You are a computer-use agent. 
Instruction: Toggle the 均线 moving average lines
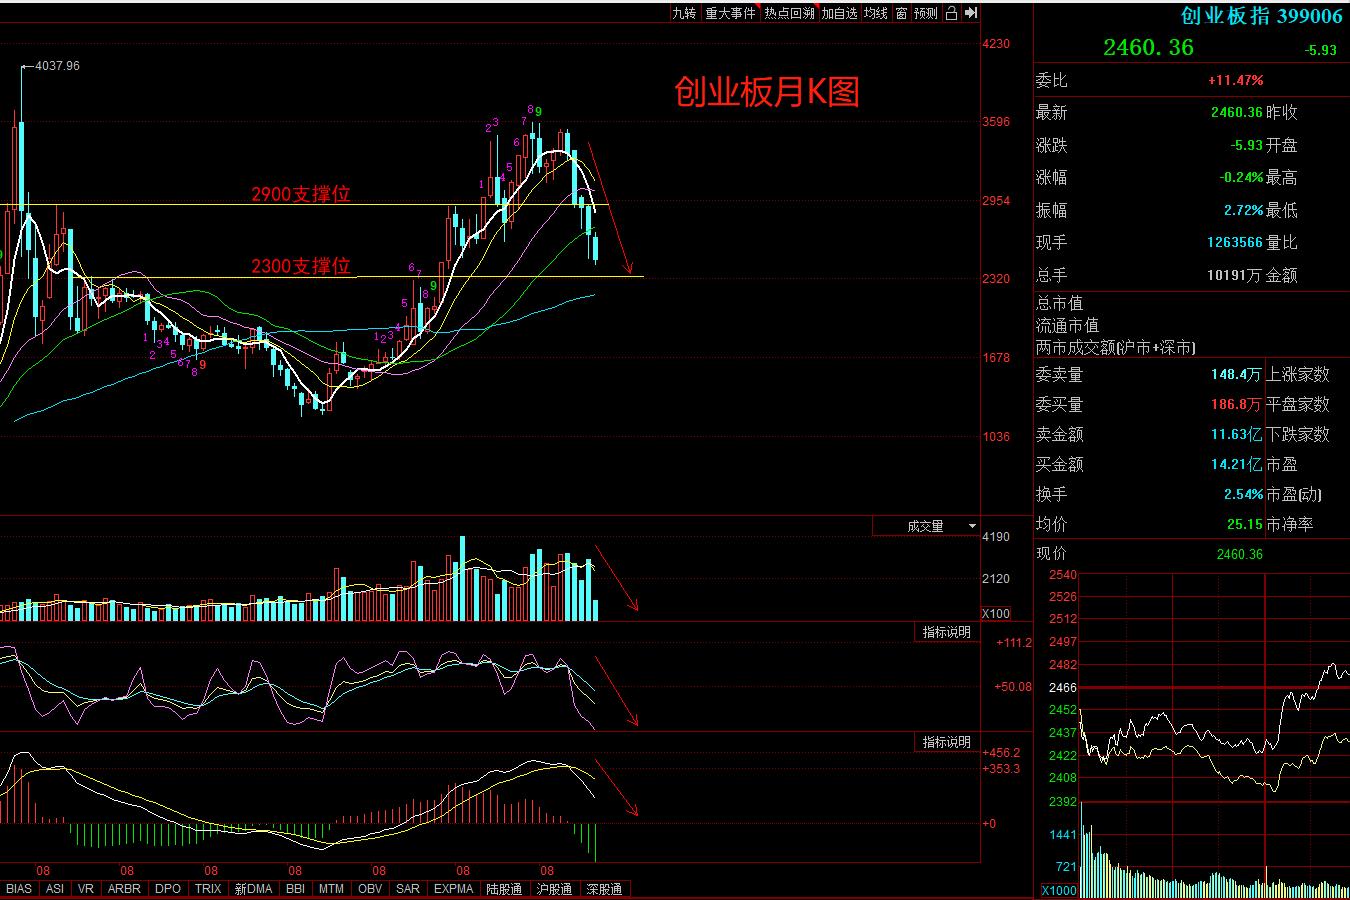click(x=876, y=13)
